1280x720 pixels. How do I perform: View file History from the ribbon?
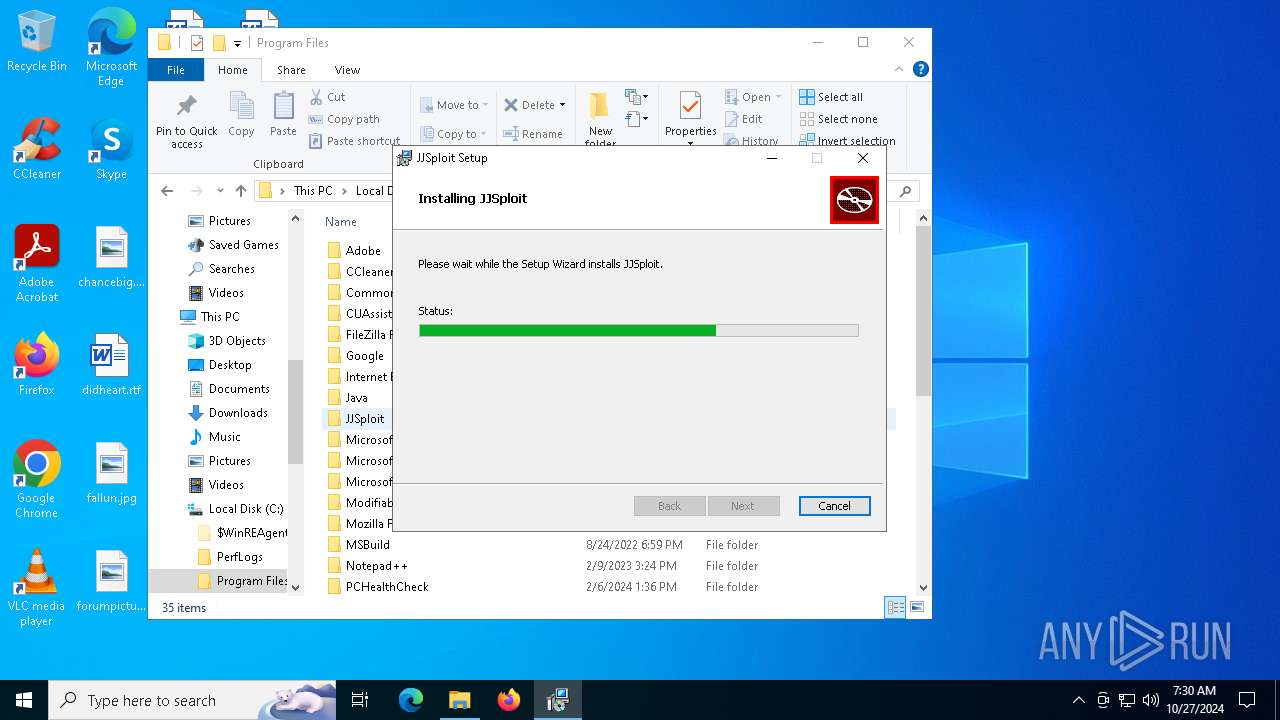(x=751, y=141)
